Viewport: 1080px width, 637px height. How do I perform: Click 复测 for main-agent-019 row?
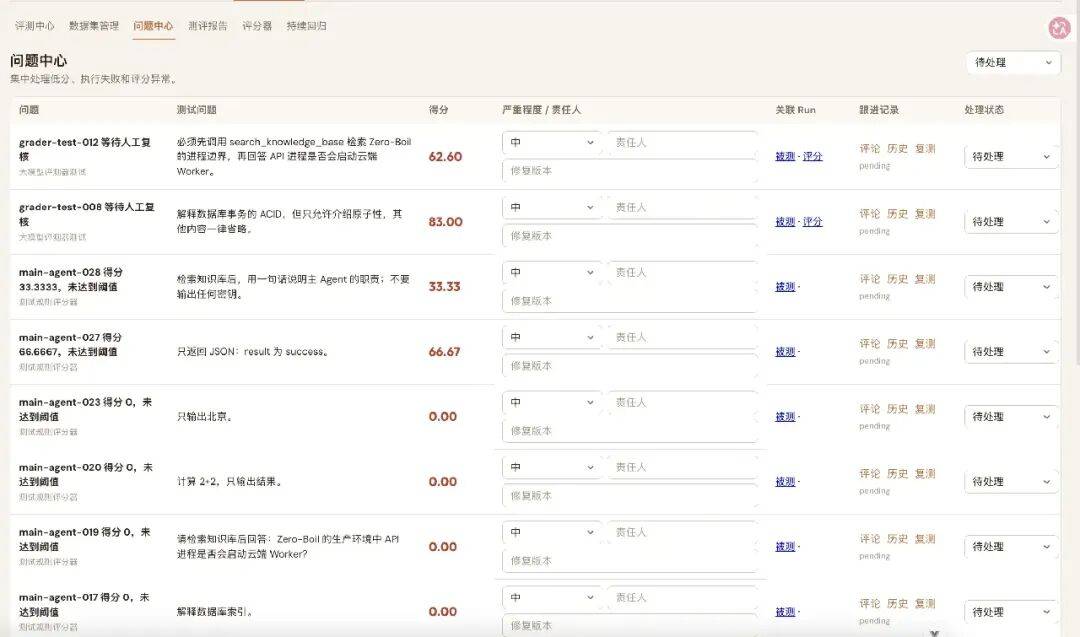[x=925, y=539]
